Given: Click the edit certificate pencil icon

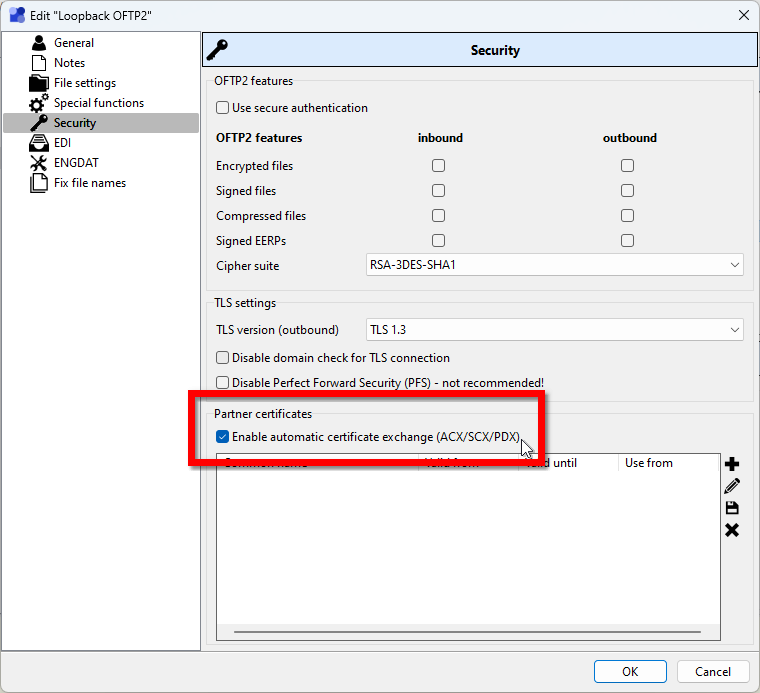Looking at the screenshot, I should 732,486.
